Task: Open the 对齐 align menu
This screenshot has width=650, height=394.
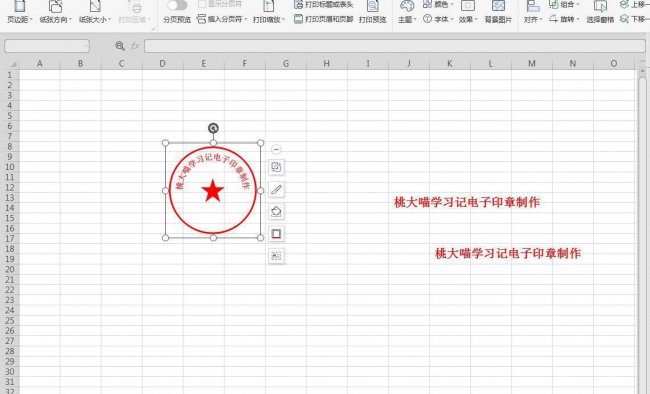Action: (533, 12)
